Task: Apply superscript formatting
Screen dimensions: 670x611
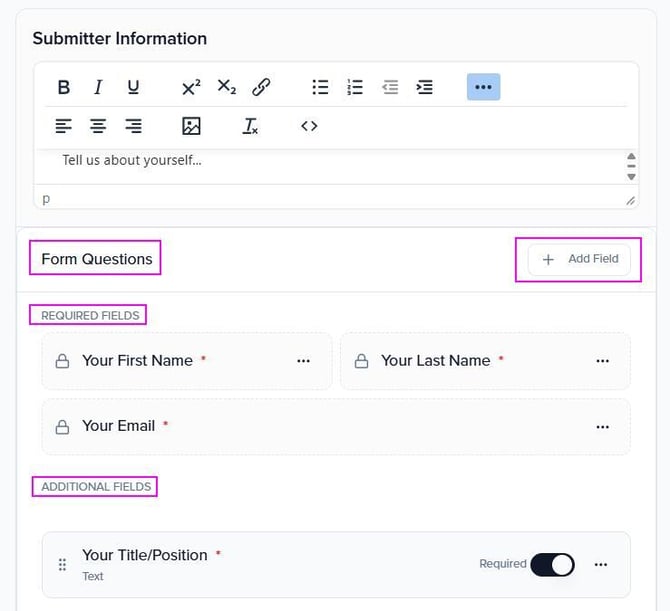Action: [191, 87]
